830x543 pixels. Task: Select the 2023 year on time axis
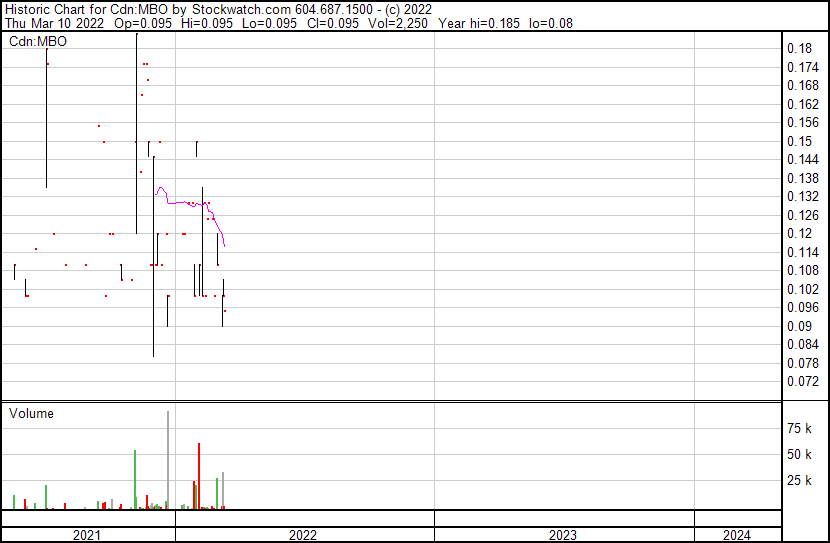click(x=562, y=535)
